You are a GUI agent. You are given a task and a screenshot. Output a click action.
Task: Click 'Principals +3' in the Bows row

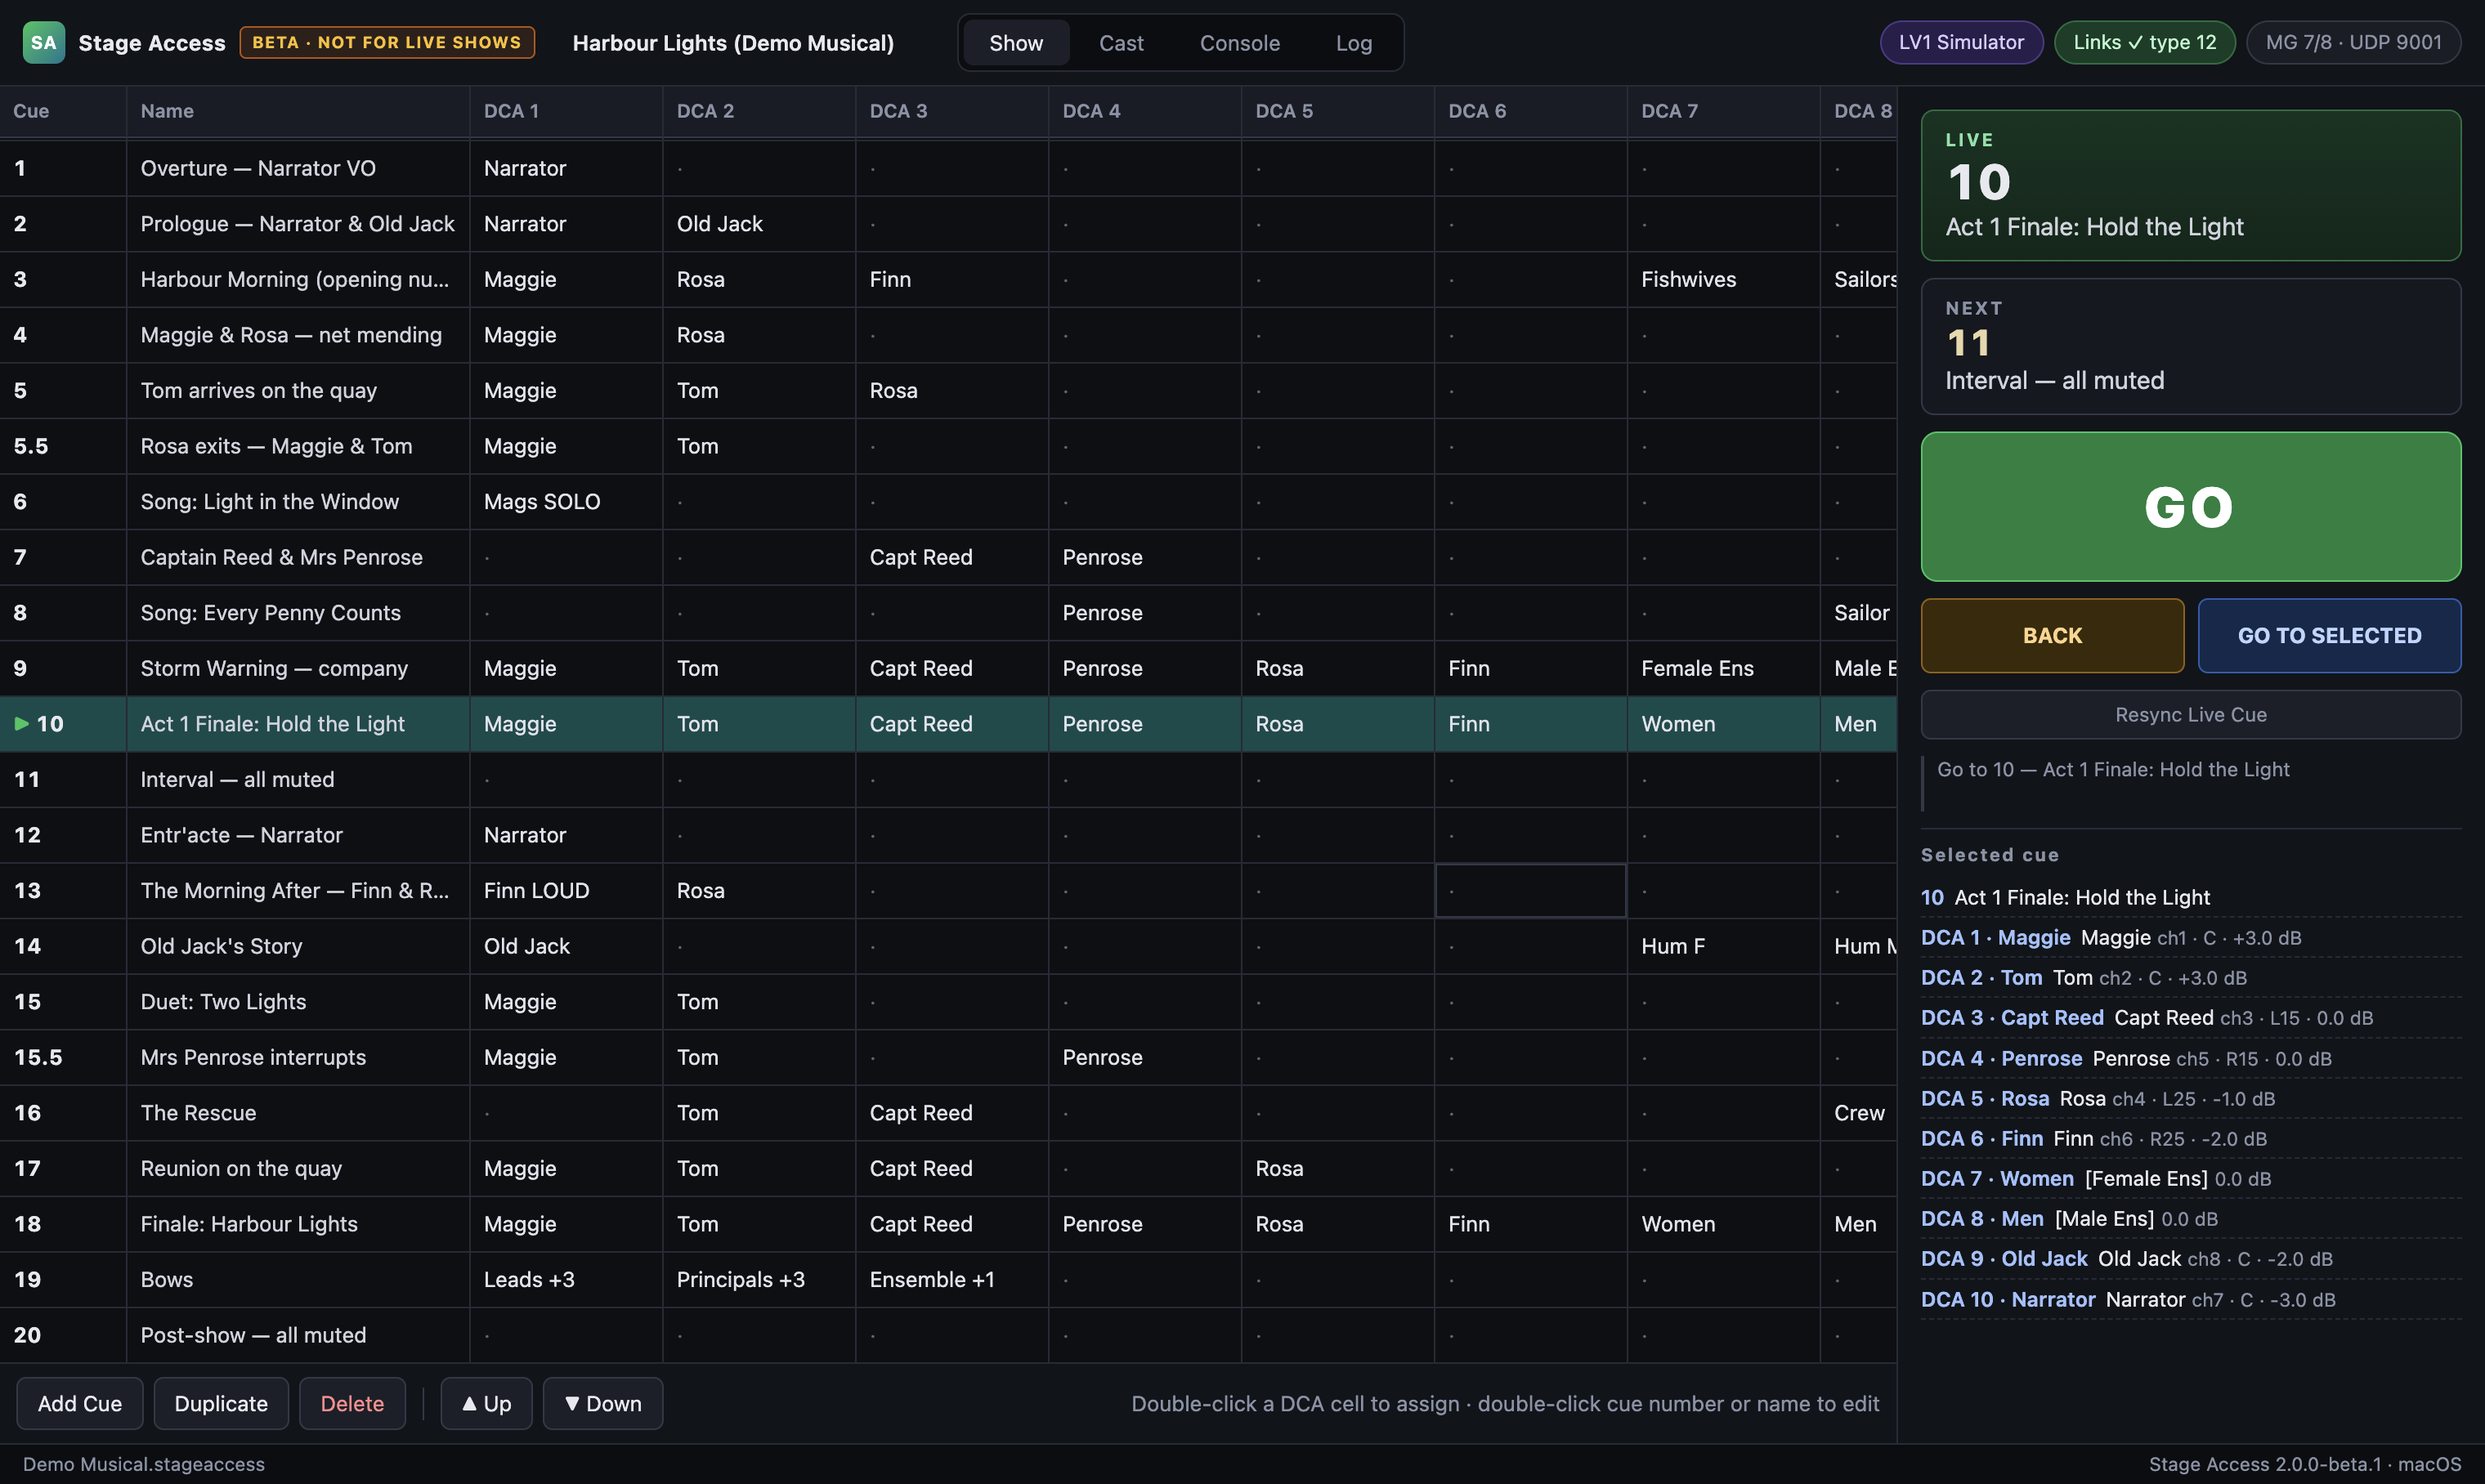[740, 1280]
